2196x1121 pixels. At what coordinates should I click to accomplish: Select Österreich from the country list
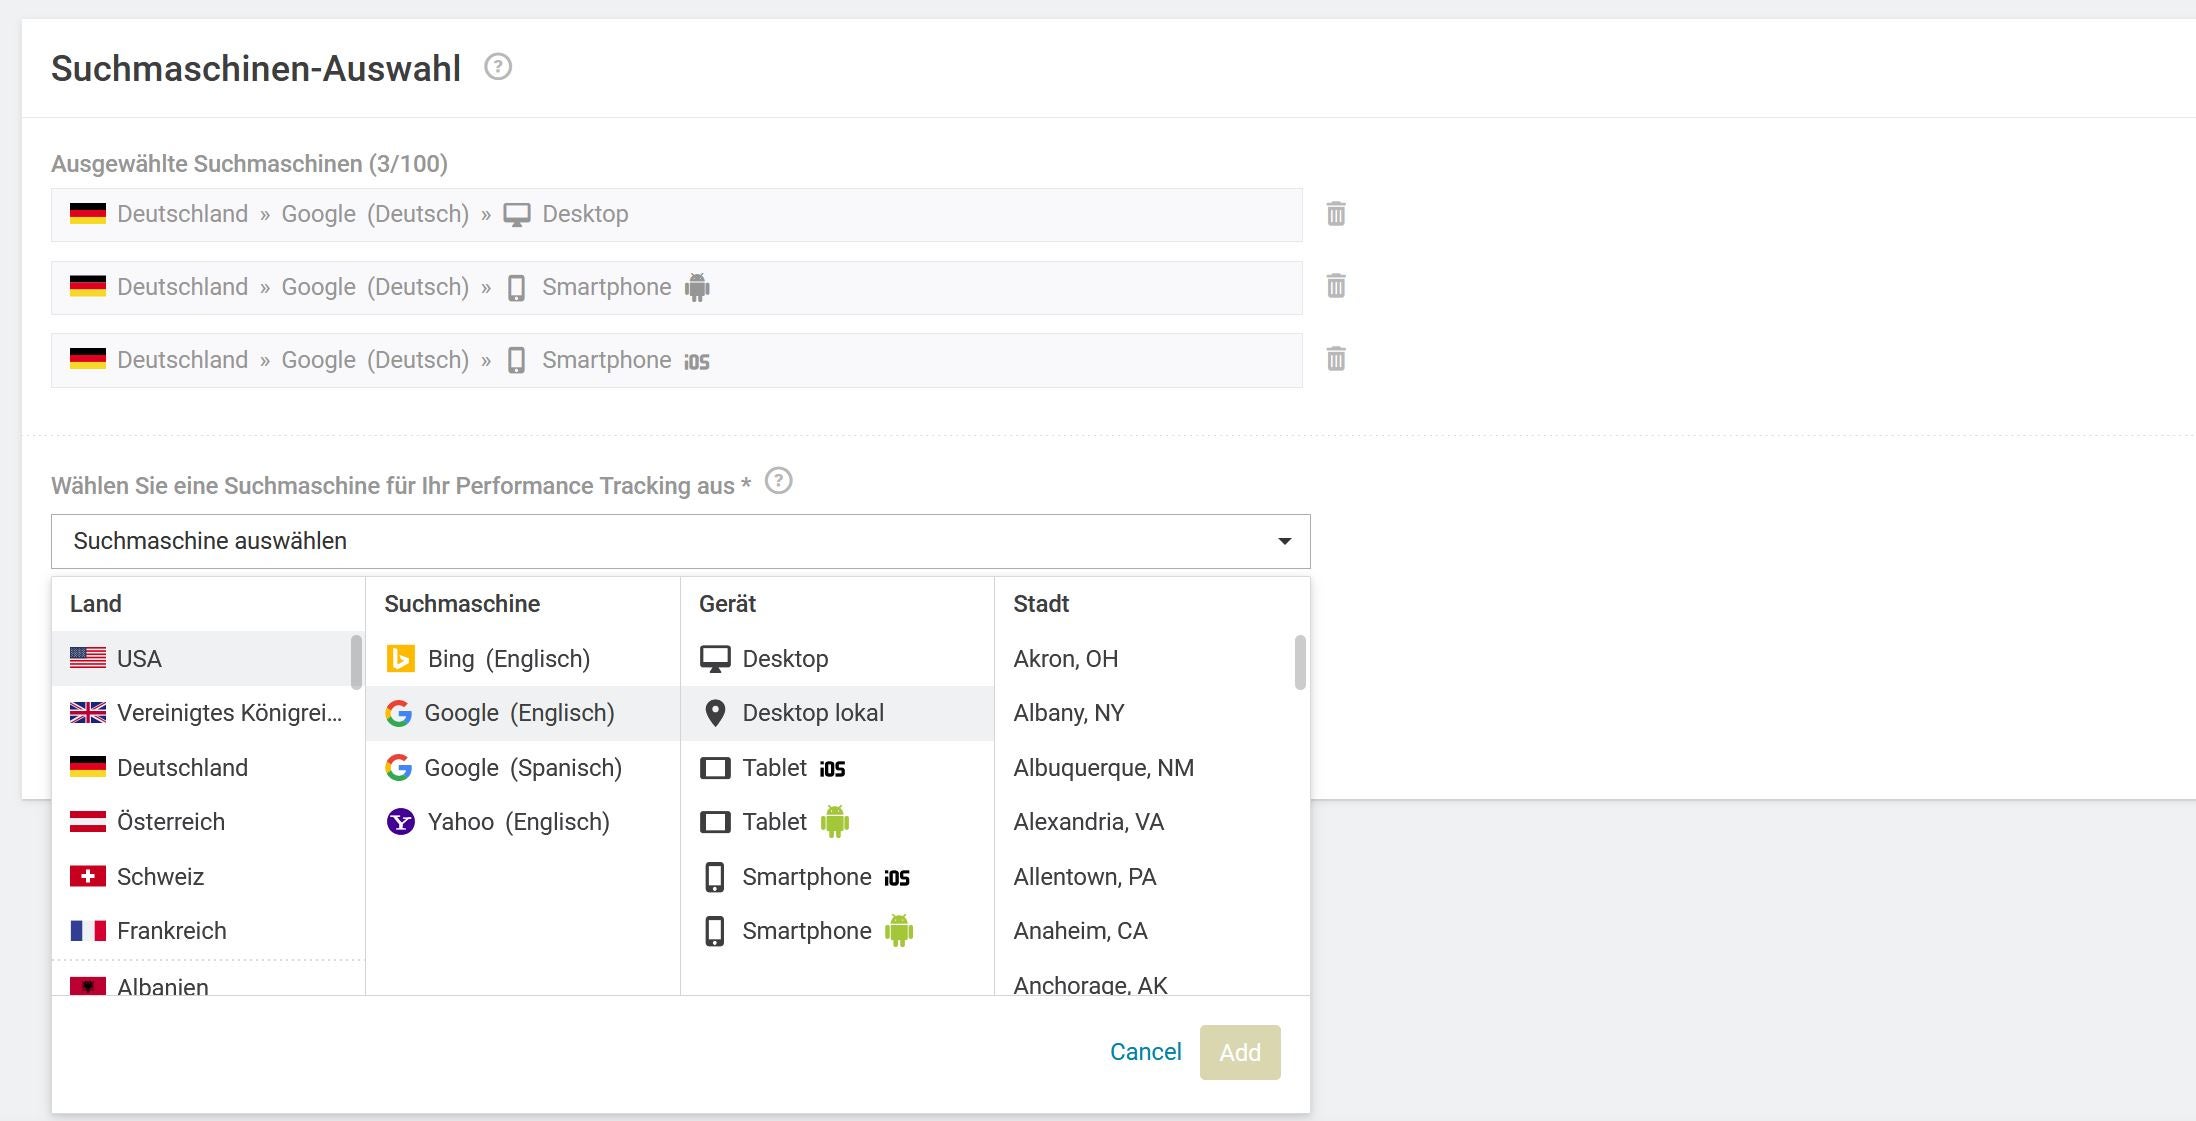(170, 822)
